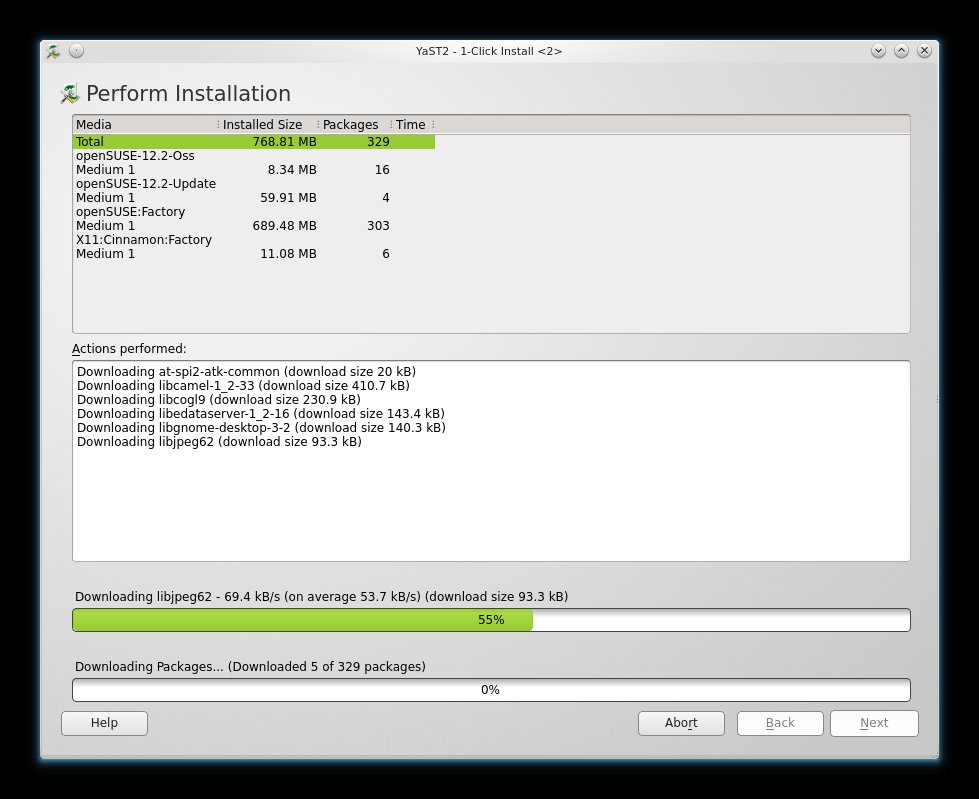Viewport: 979px width, 799px height.
Task: Click the Downloading libcamel-1_2-33 log line
Action: pyautogui.click(x=243, y=385)
